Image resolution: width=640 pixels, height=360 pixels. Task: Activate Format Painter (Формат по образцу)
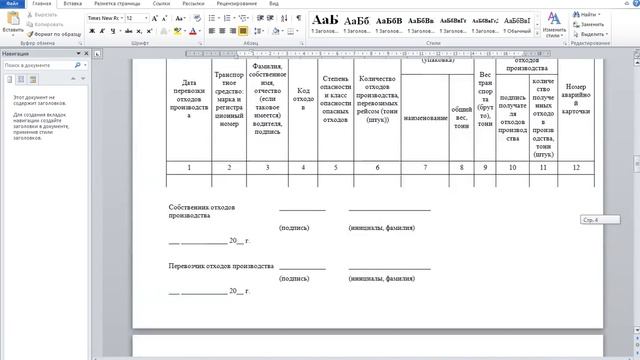(54, 34)
